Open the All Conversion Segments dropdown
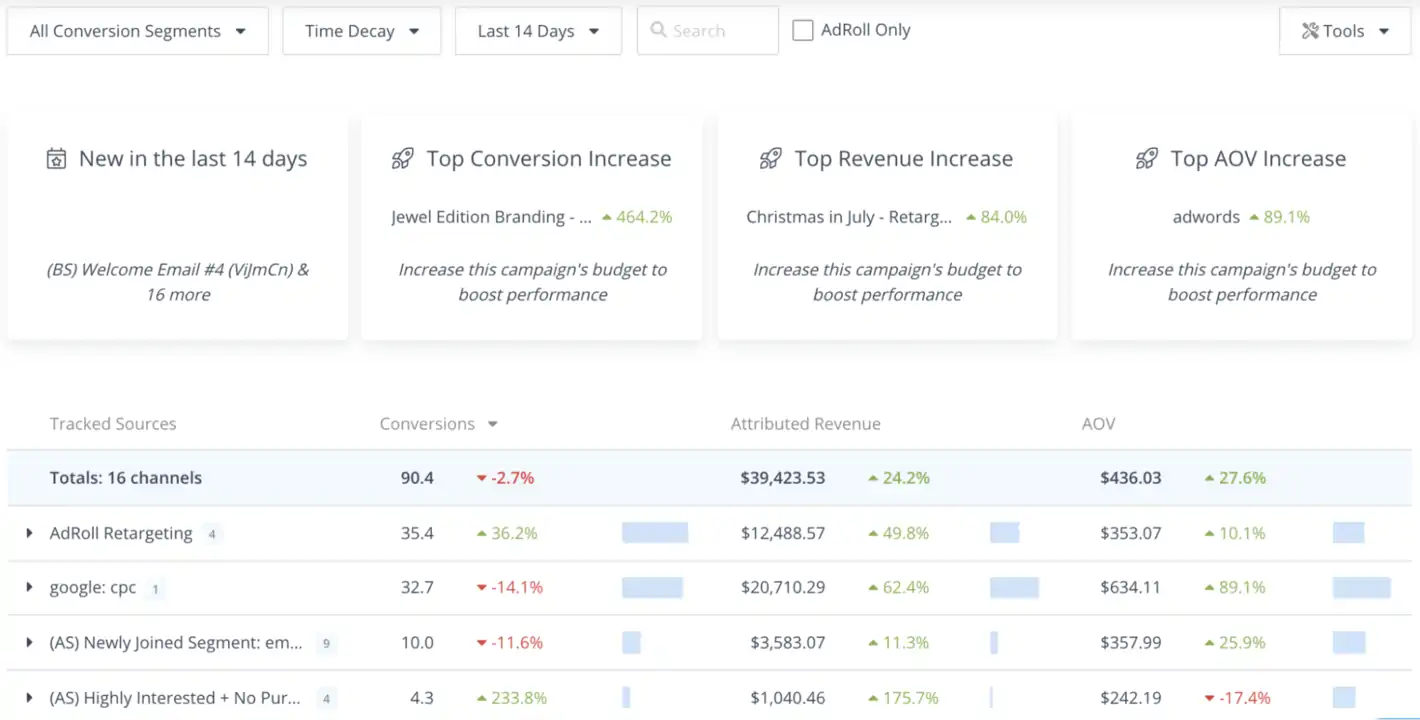Viewport: 1420px width, 720px height. pos(137,30)
